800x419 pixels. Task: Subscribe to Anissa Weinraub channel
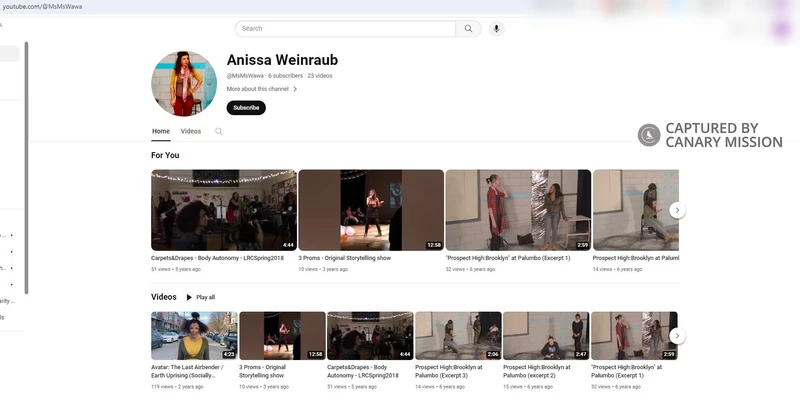[246, 108]
